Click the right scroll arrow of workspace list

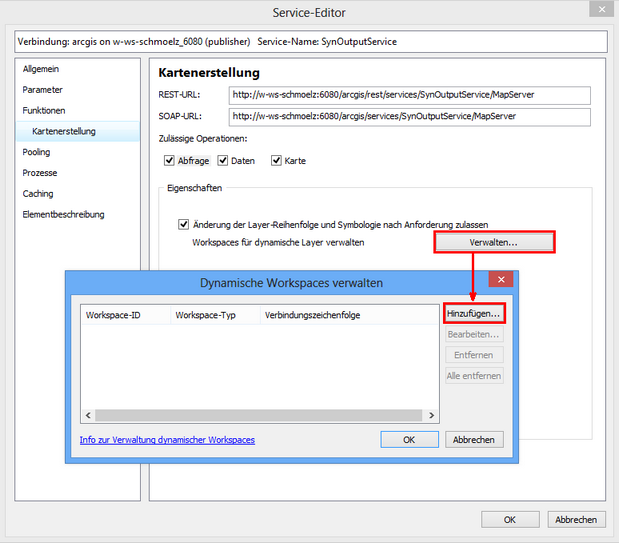[431, 415]
